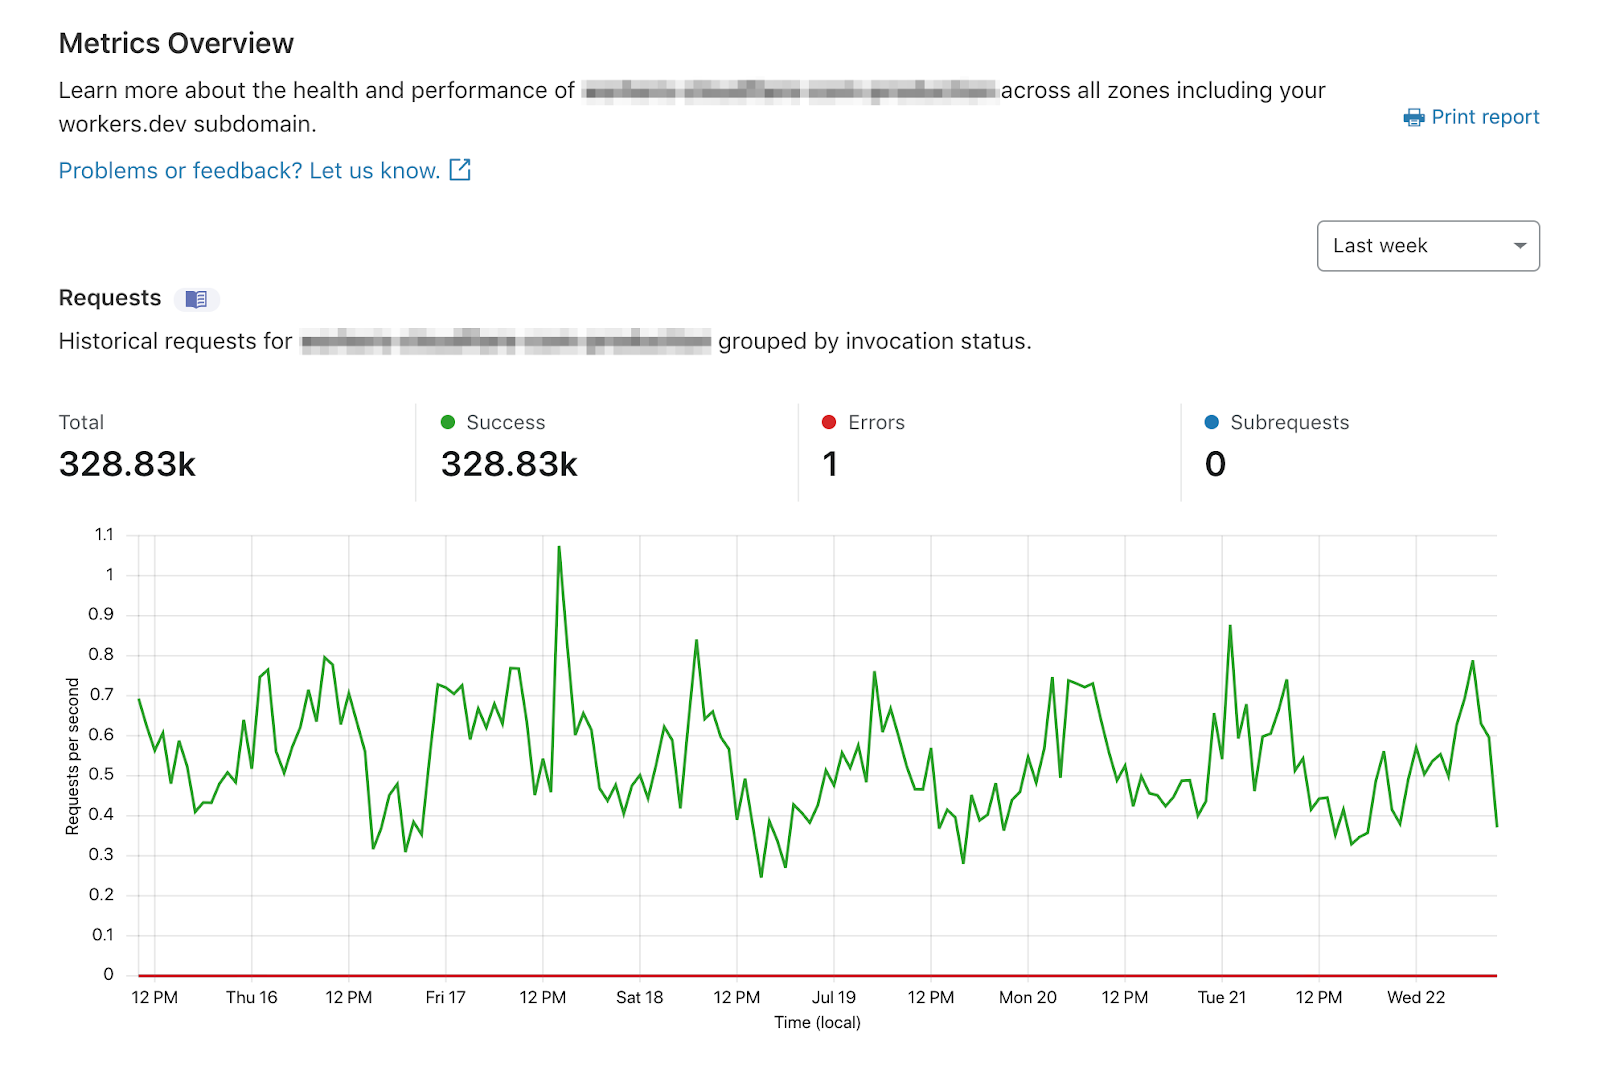Click the tallest spike on requests chart

tap(559, 548)
